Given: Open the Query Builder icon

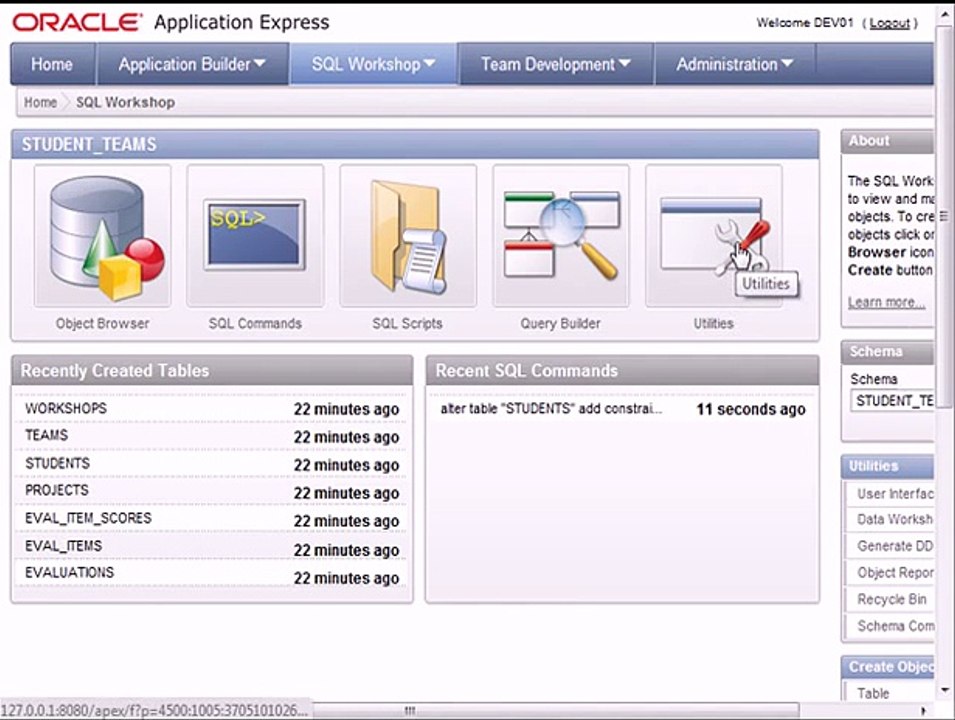Looking at the screenshot, I should click(561, 236).
